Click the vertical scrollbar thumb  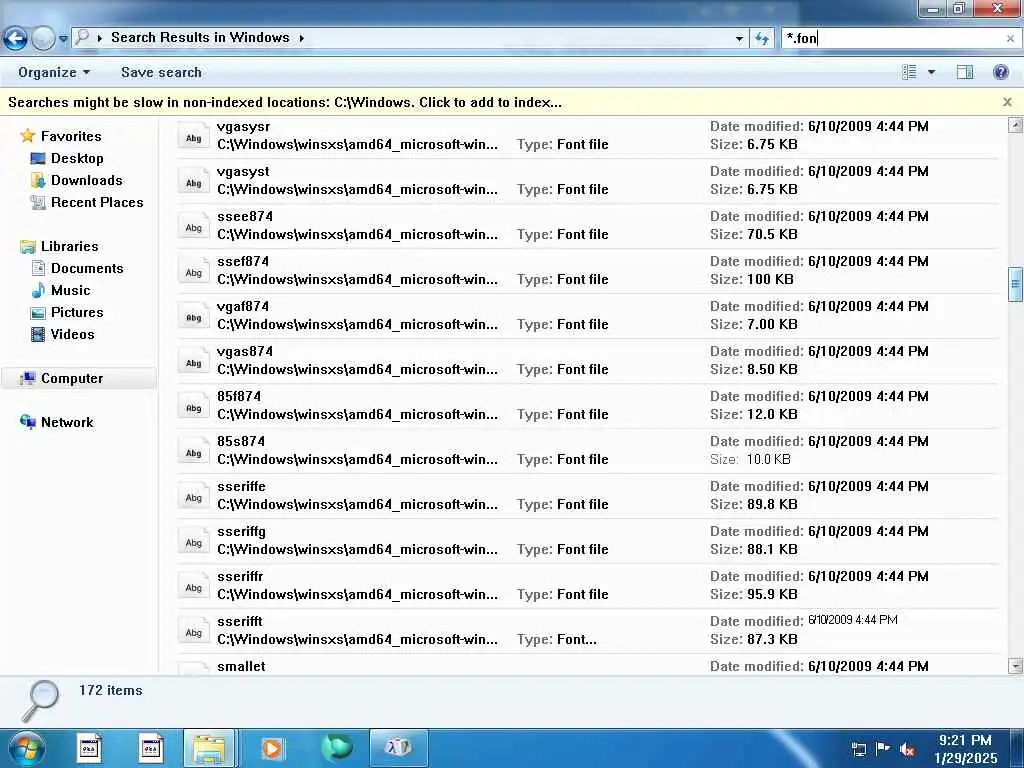point(1015,283)
